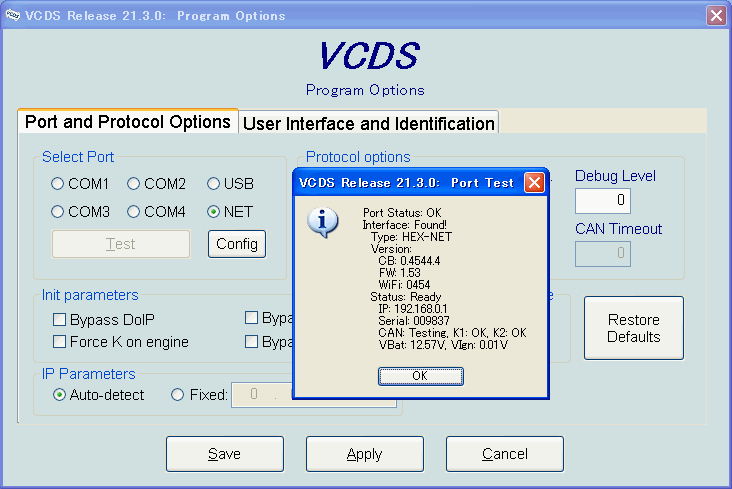
Task: Click the Test port button
Action: 121,244
